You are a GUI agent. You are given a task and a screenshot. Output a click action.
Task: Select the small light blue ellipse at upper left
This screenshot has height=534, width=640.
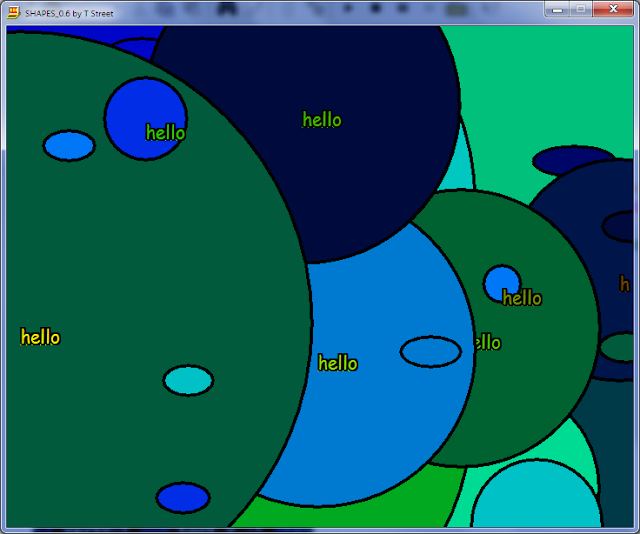69,146
